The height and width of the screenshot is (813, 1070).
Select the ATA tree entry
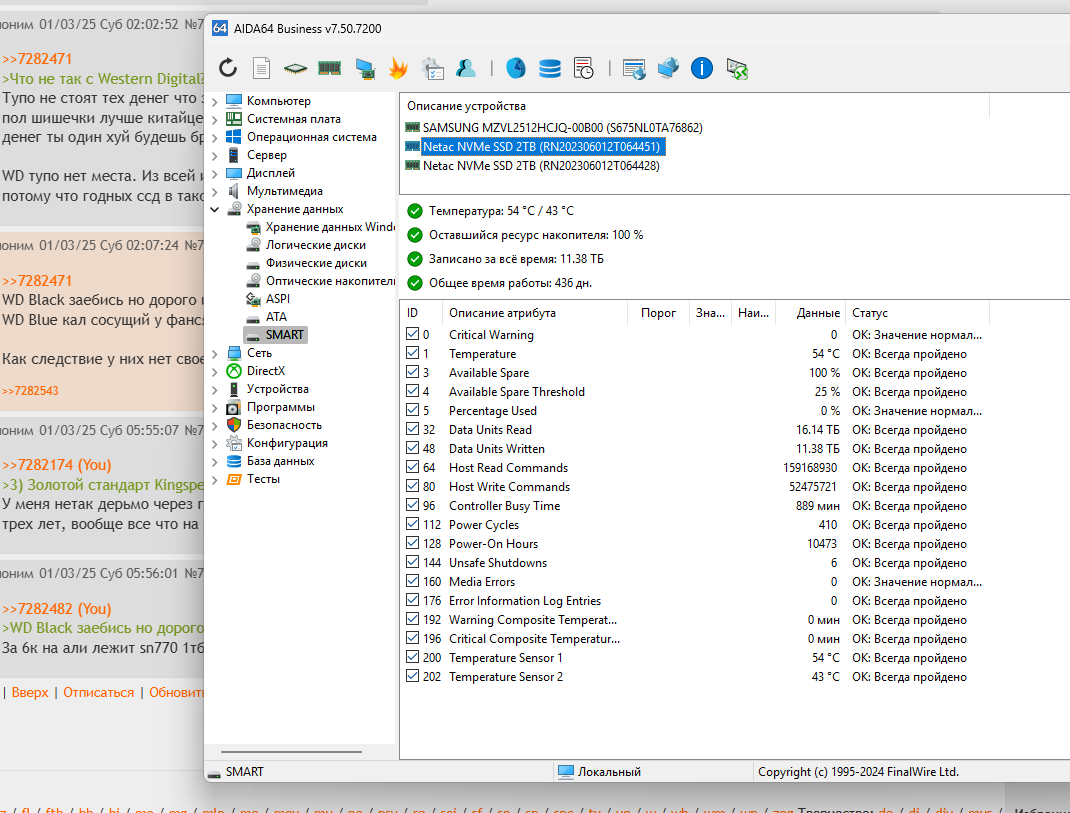coord(276,317)
